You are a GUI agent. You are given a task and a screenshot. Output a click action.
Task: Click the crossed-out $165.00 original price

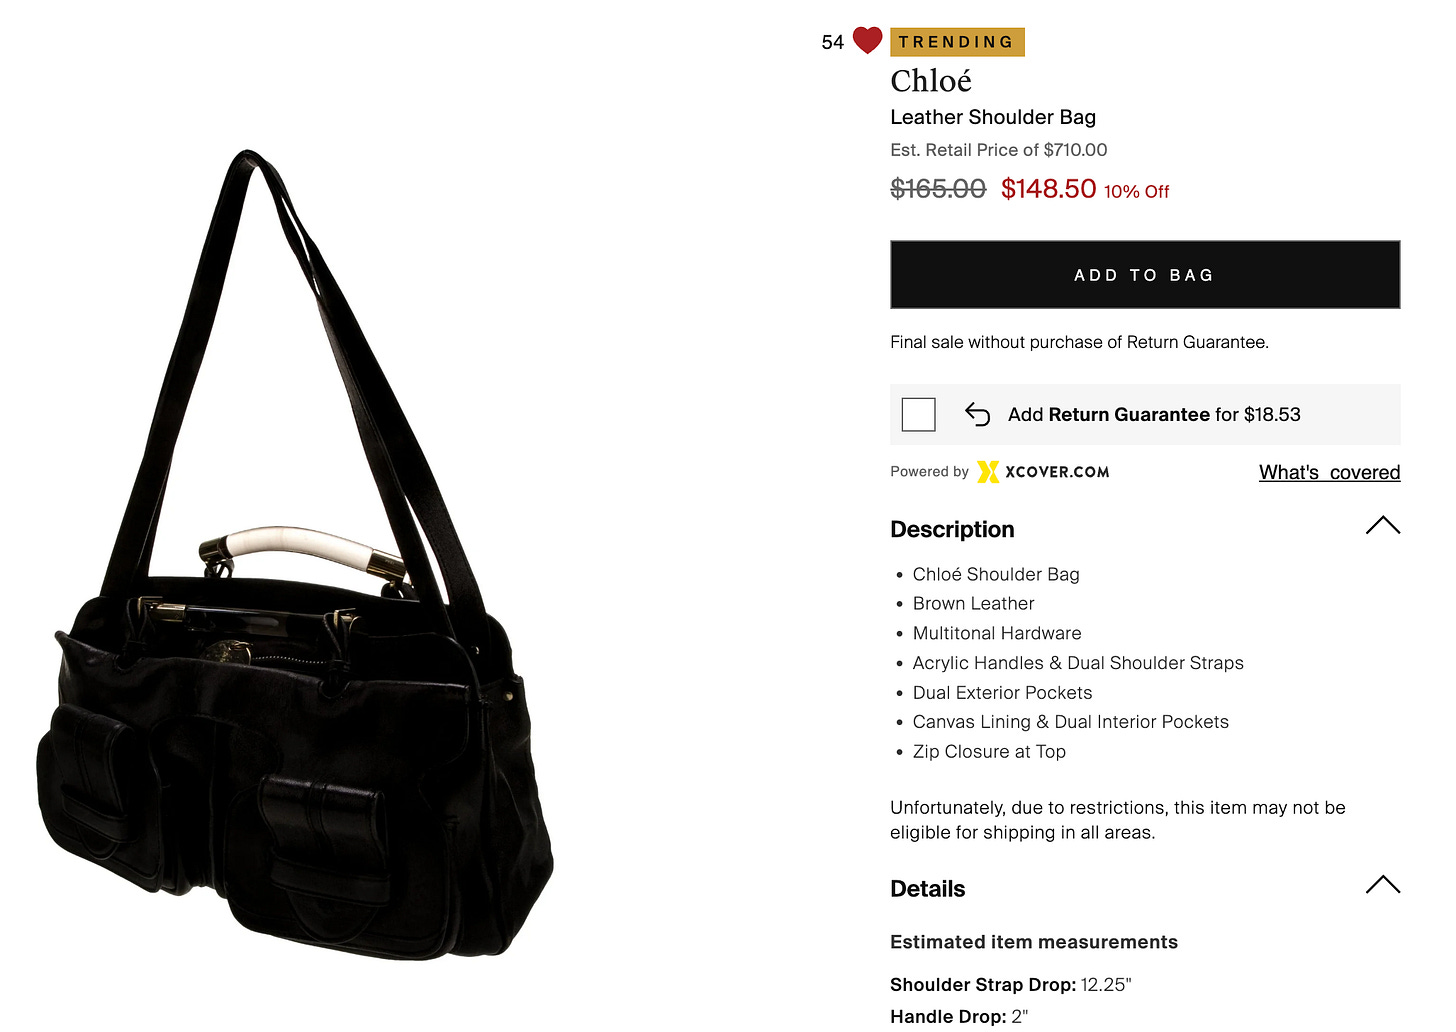point(938,188)
